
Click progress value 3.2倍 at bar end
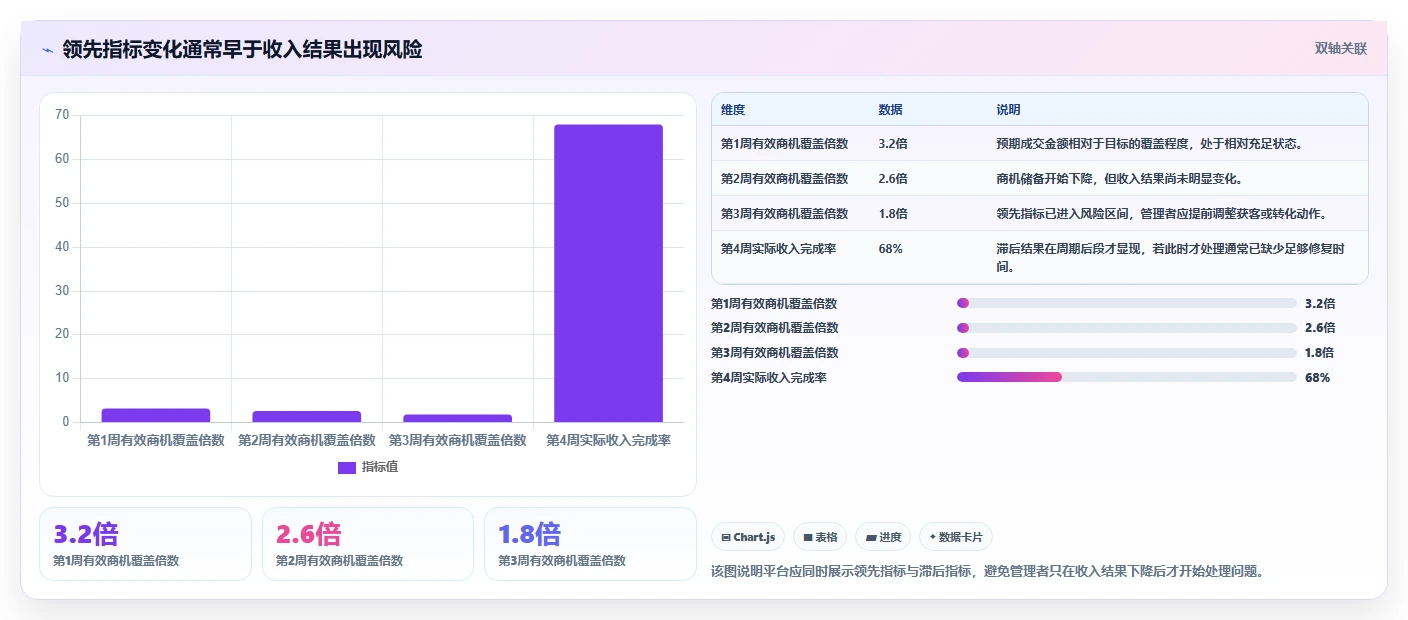pyautogui.click(x=1320, y=303)
